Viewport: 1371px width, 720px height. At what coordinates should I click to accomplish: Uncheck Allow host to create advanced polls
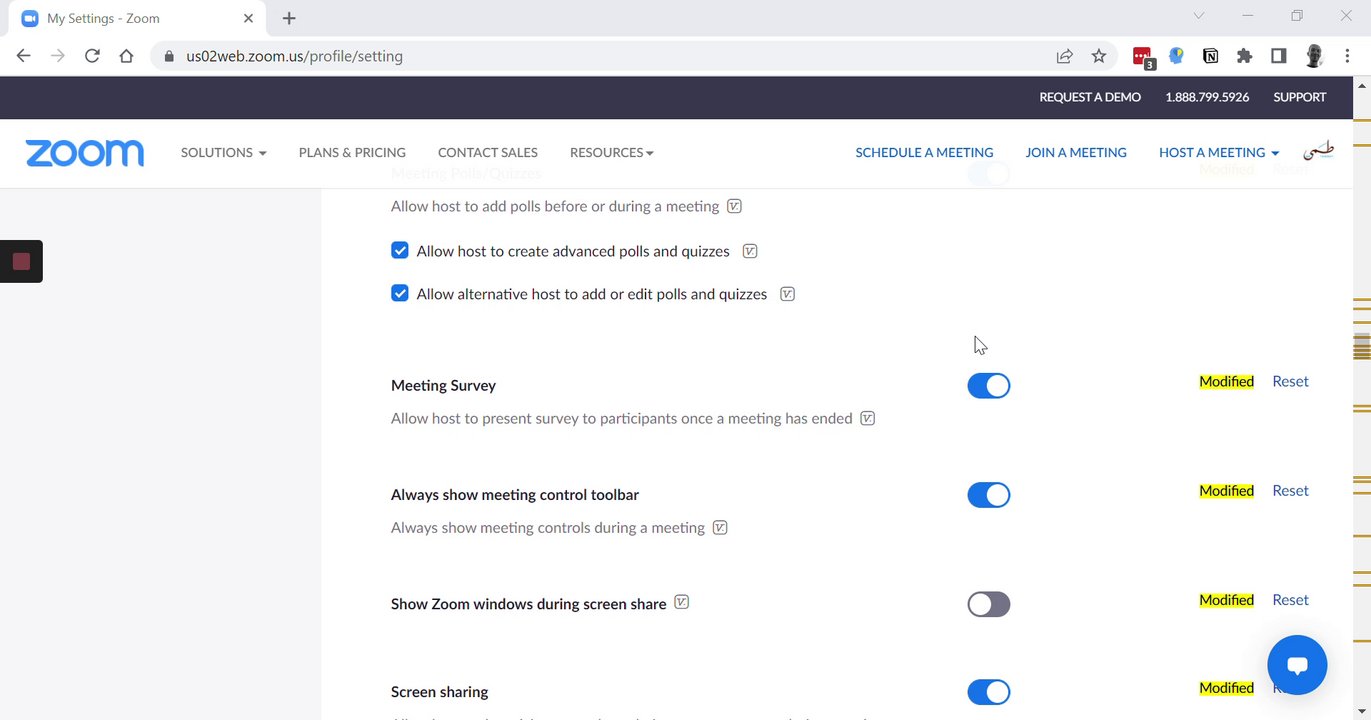click(400, 251)
